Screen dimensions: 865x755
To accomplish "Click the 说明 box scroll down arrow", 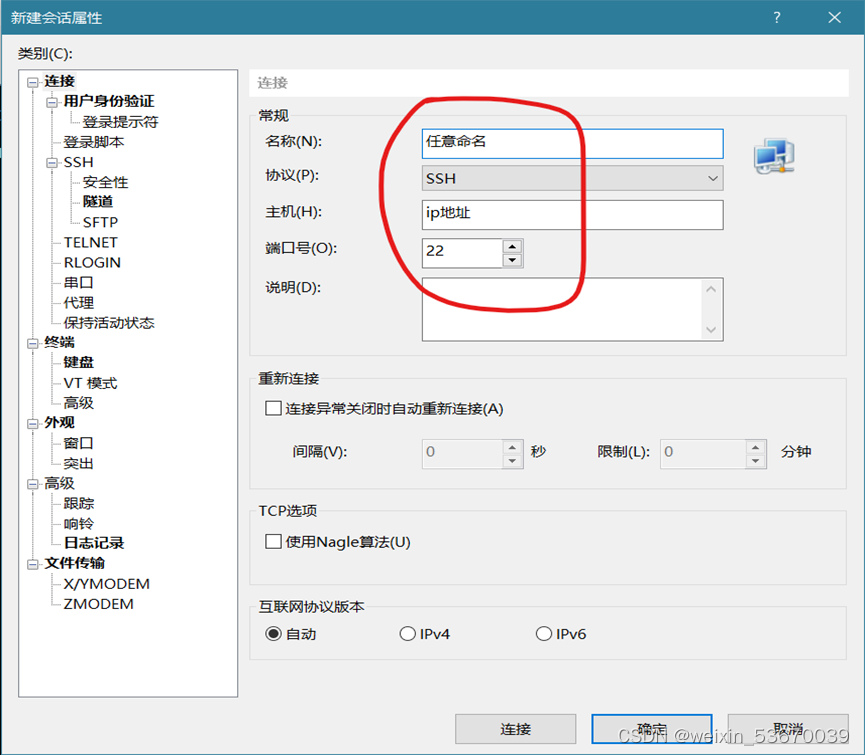I will pyautogui.click(x=711, y=330).
